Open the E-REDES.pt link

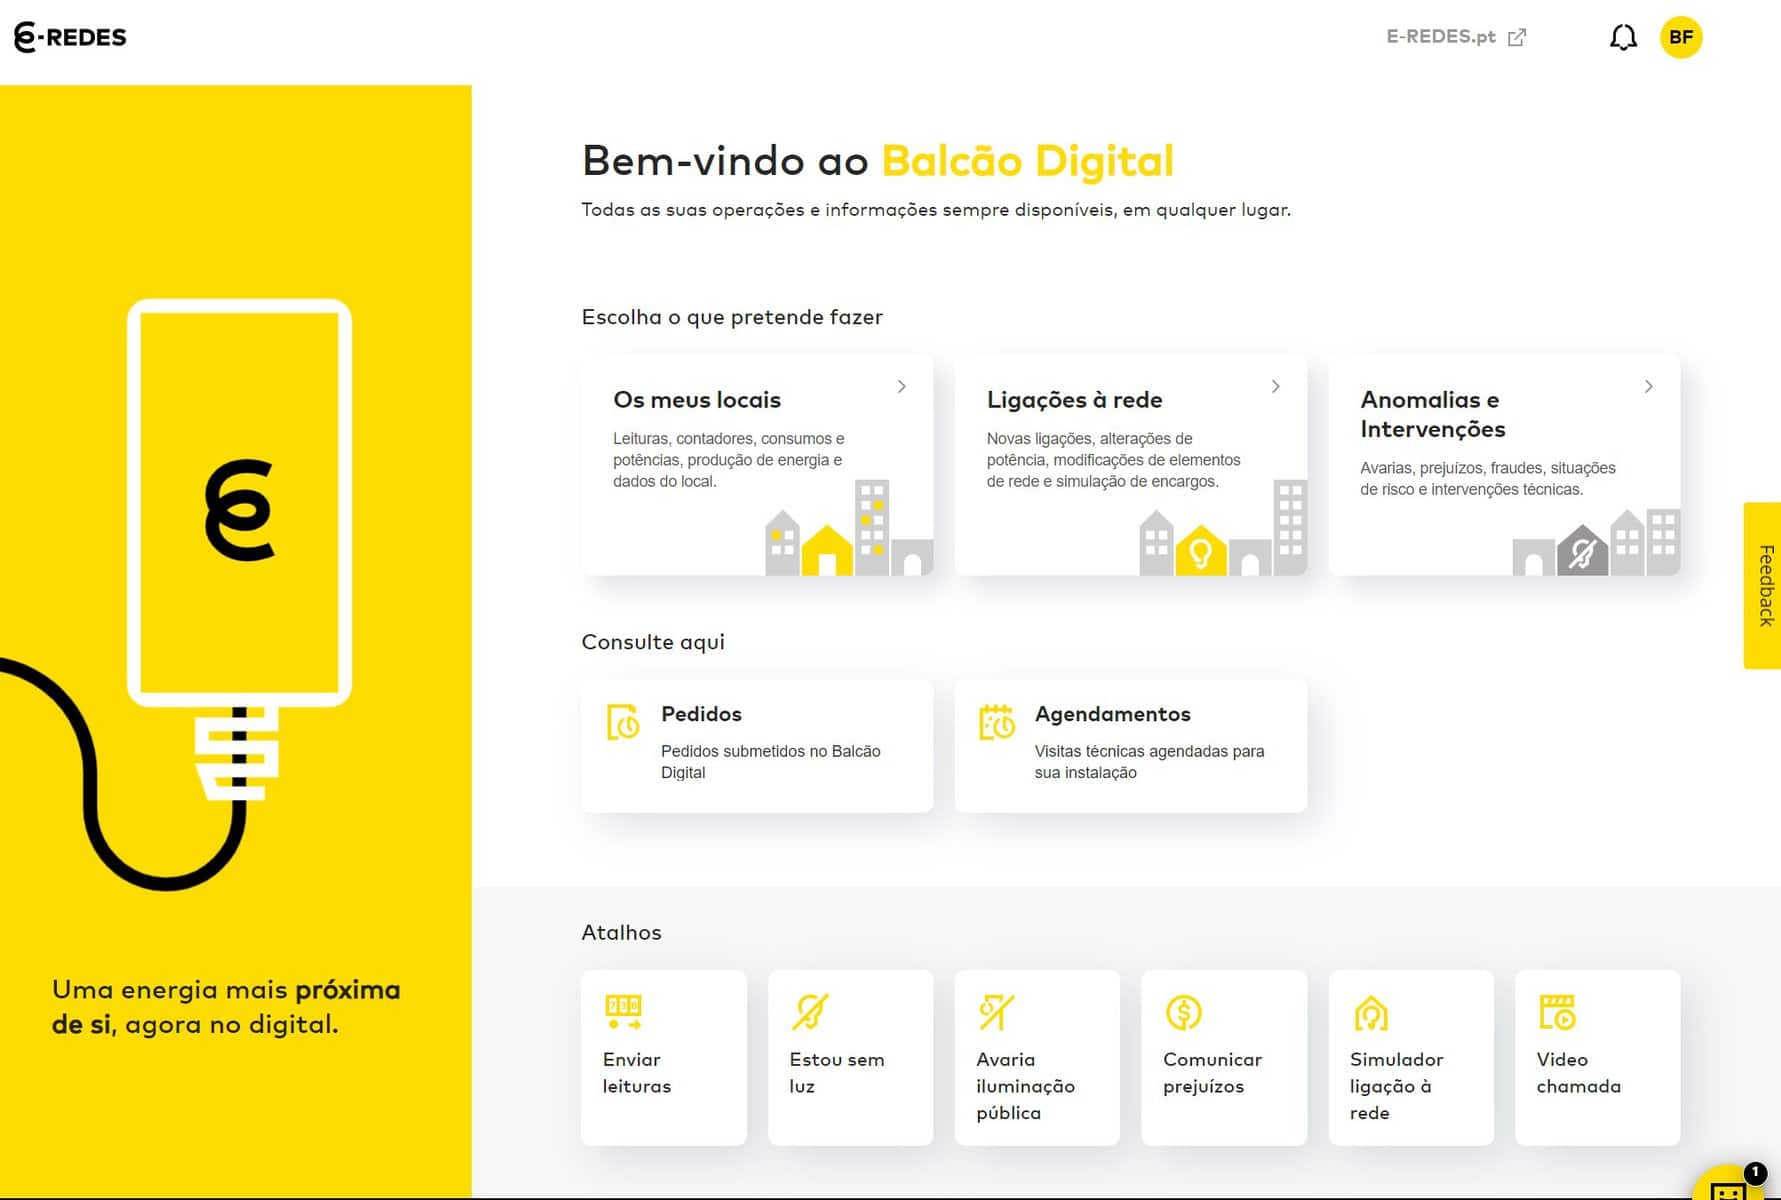(1441, 37)
